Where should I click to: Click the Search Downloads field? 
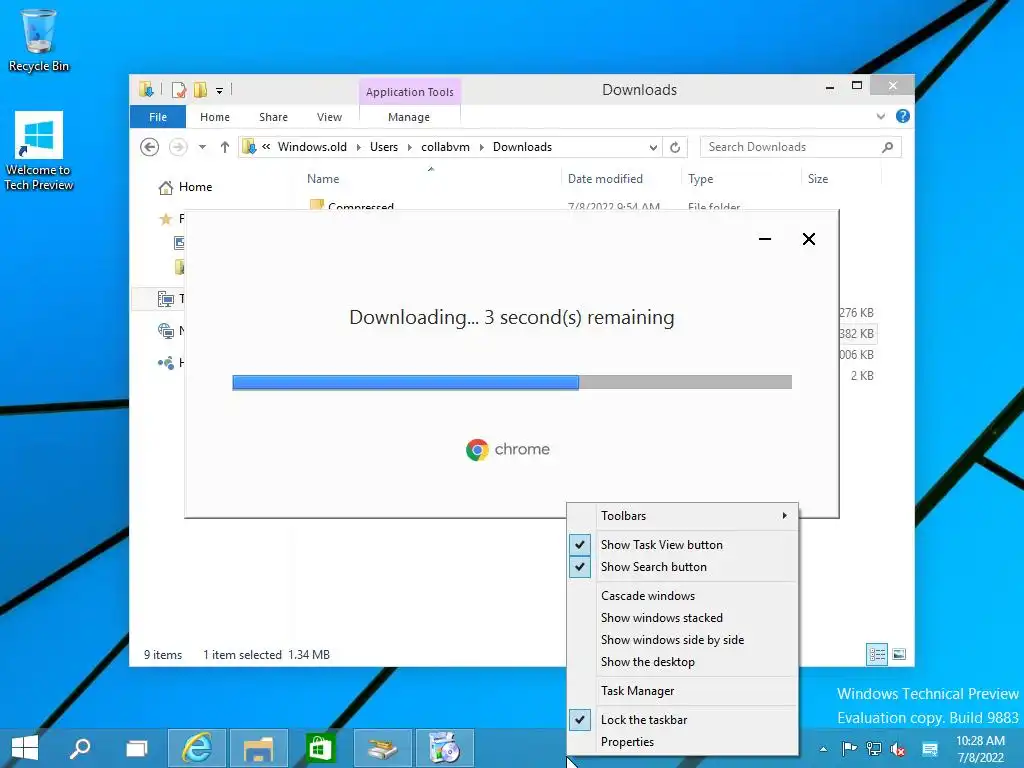point(800,147)
